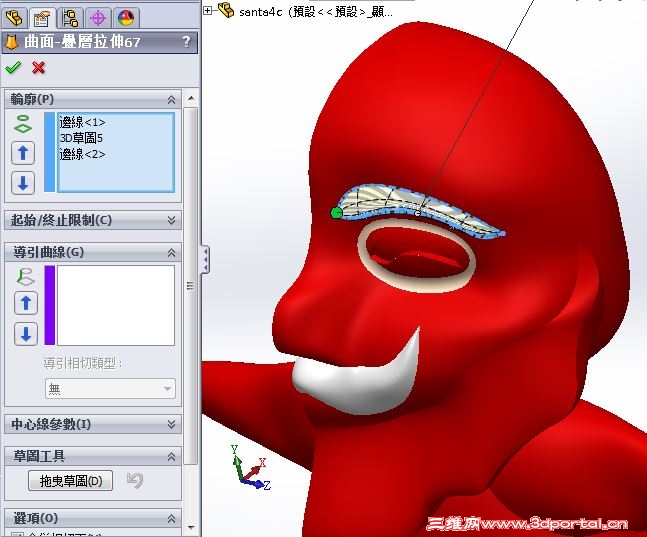Open help with the question mark icon
This screenshot has width=647, height=537.
(187, 41)
